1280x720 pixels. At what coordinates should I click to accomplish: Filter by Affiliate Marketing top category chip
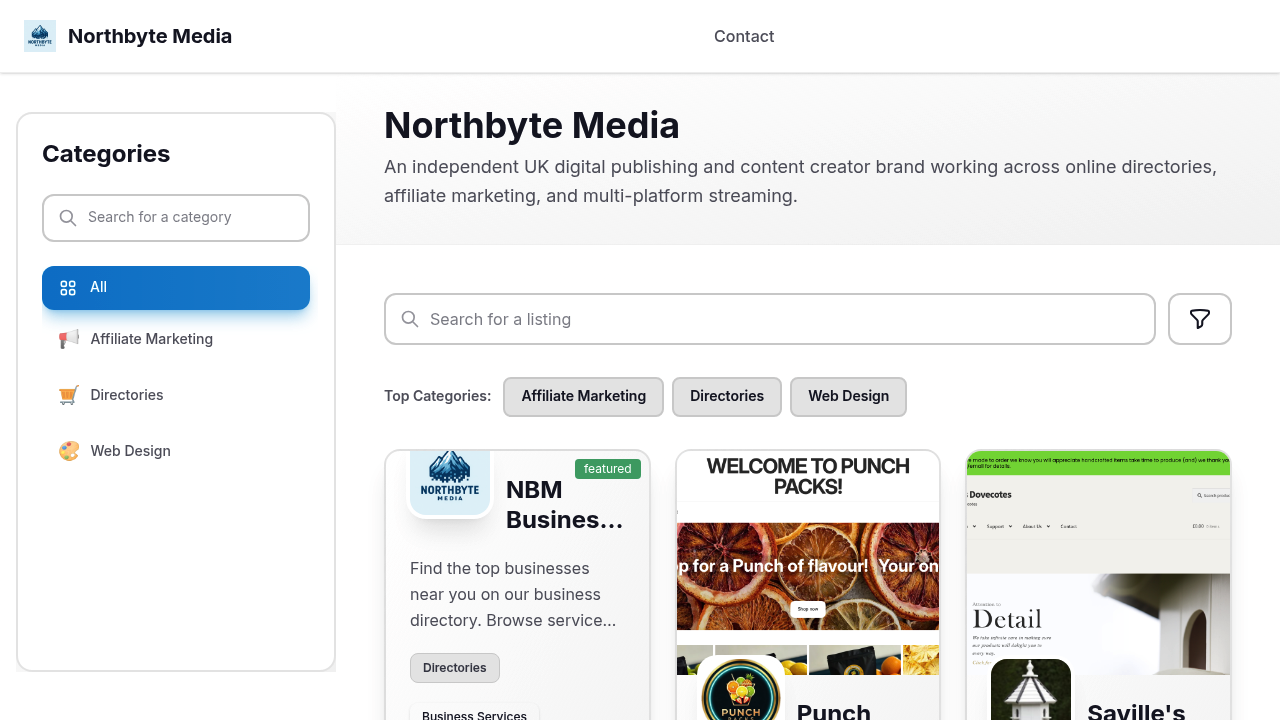pos(583,396)
